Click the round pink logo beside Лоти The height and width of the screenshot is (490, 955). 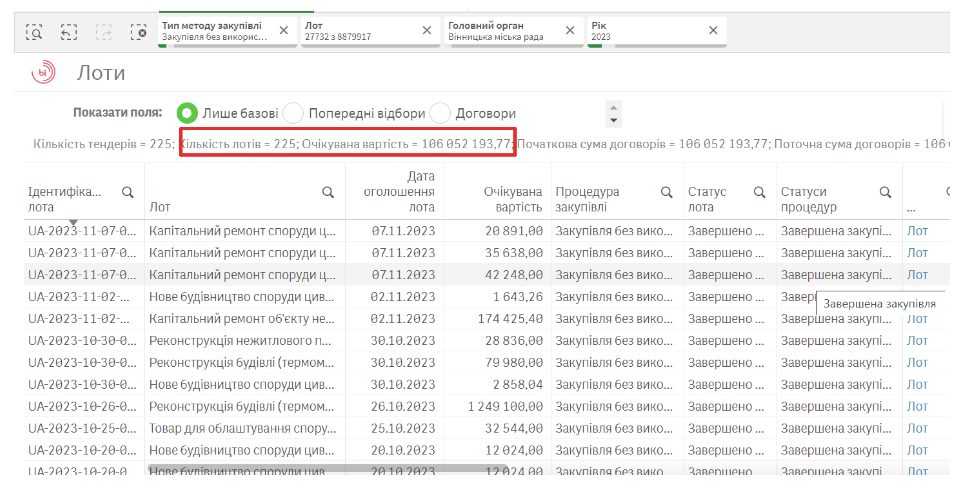coord(46,73)
